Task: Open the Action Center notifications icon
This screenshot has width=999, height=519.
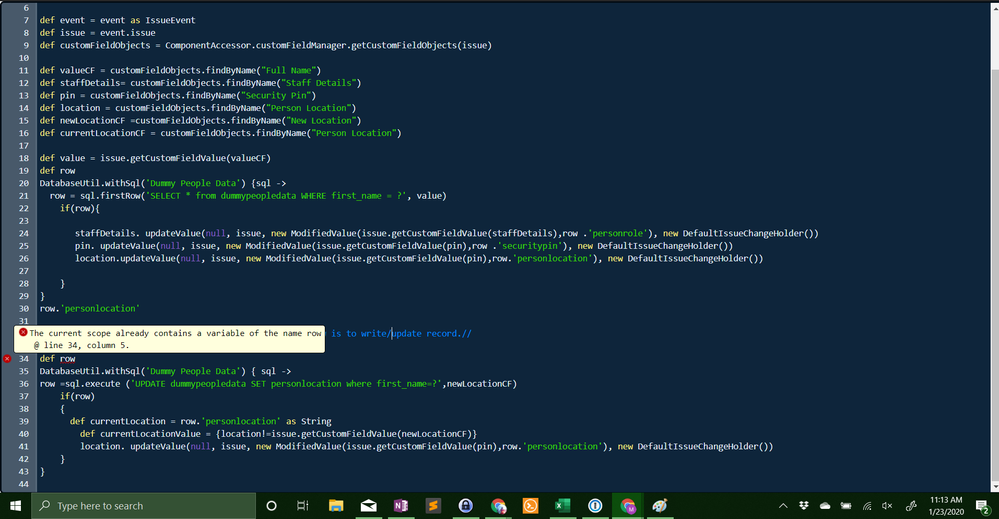Action: 982,506
